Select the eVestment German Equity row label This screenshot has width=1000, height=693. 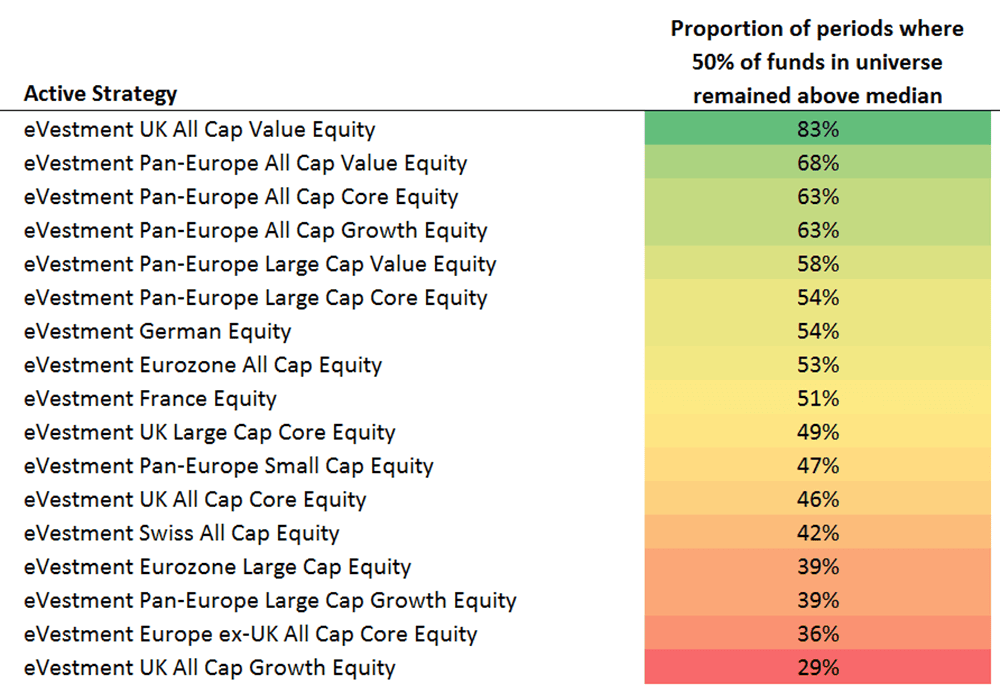158,331
